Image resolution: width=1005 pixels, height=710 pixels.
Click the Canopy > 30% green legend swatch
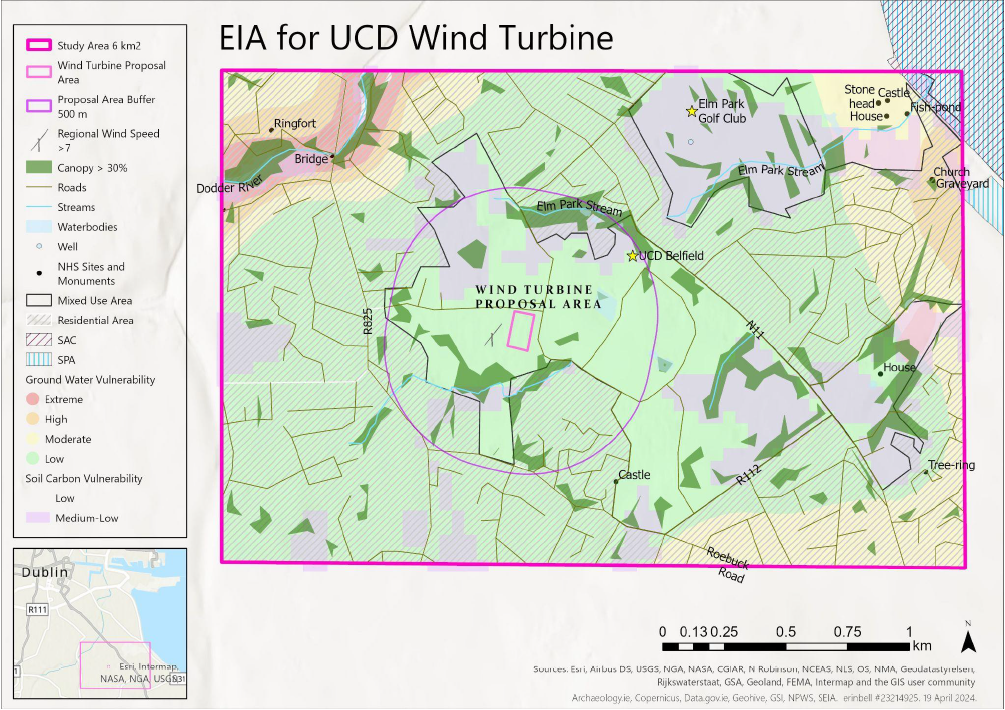[x=38, y=168]
